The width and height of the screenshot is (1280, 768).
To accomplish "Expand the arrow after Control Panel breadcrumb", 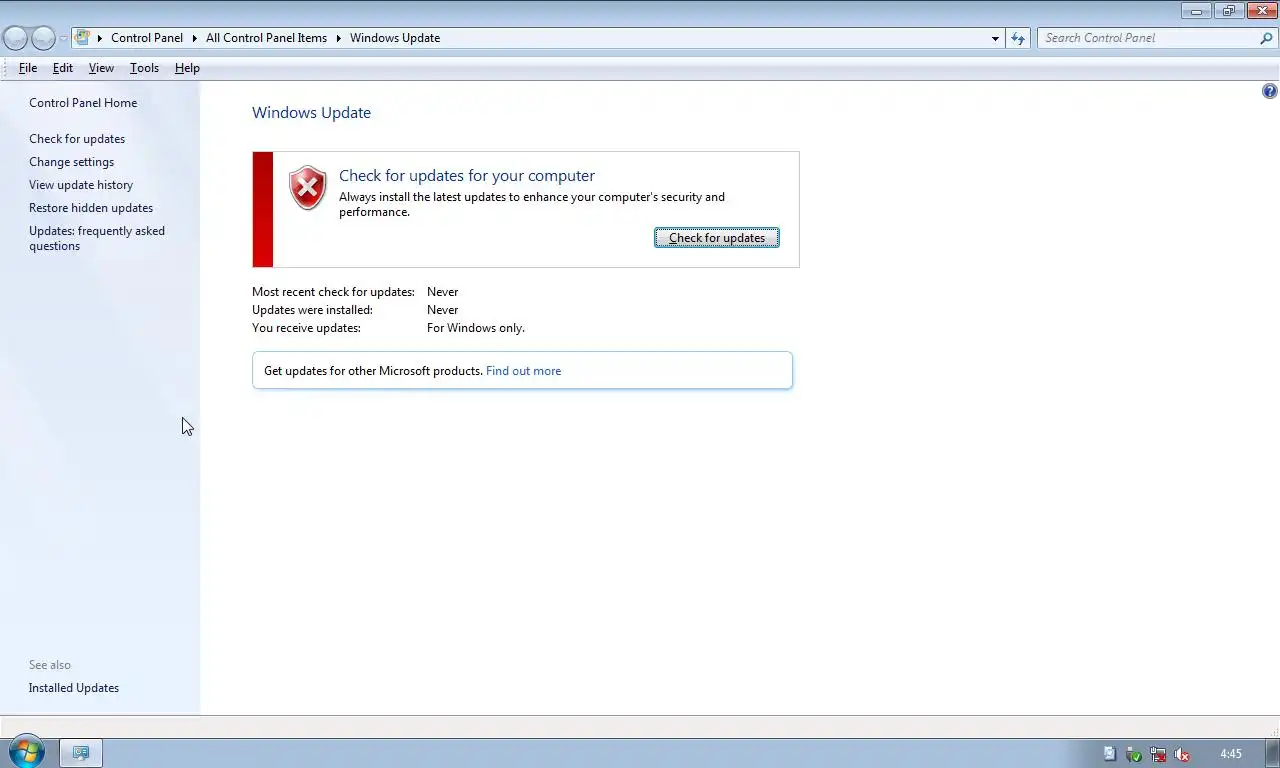I will [195, 38].
